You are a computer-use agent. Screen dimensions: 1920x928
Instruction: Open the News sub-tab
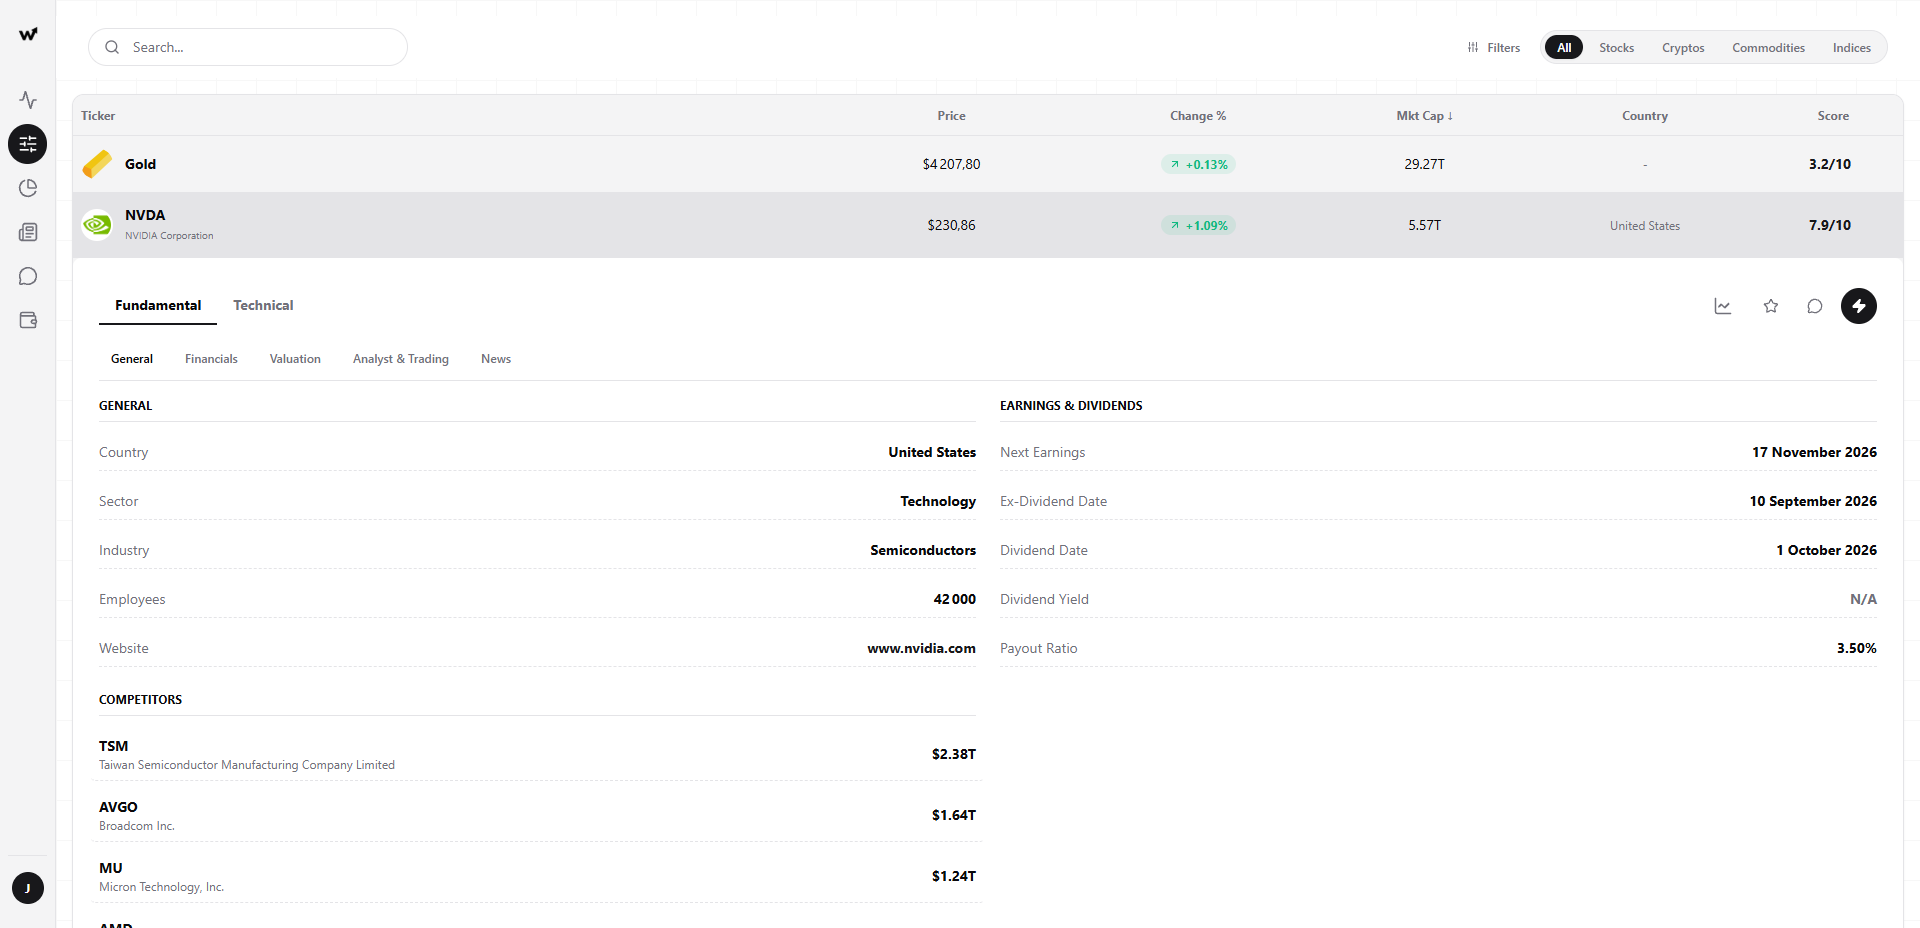[496, 359]
